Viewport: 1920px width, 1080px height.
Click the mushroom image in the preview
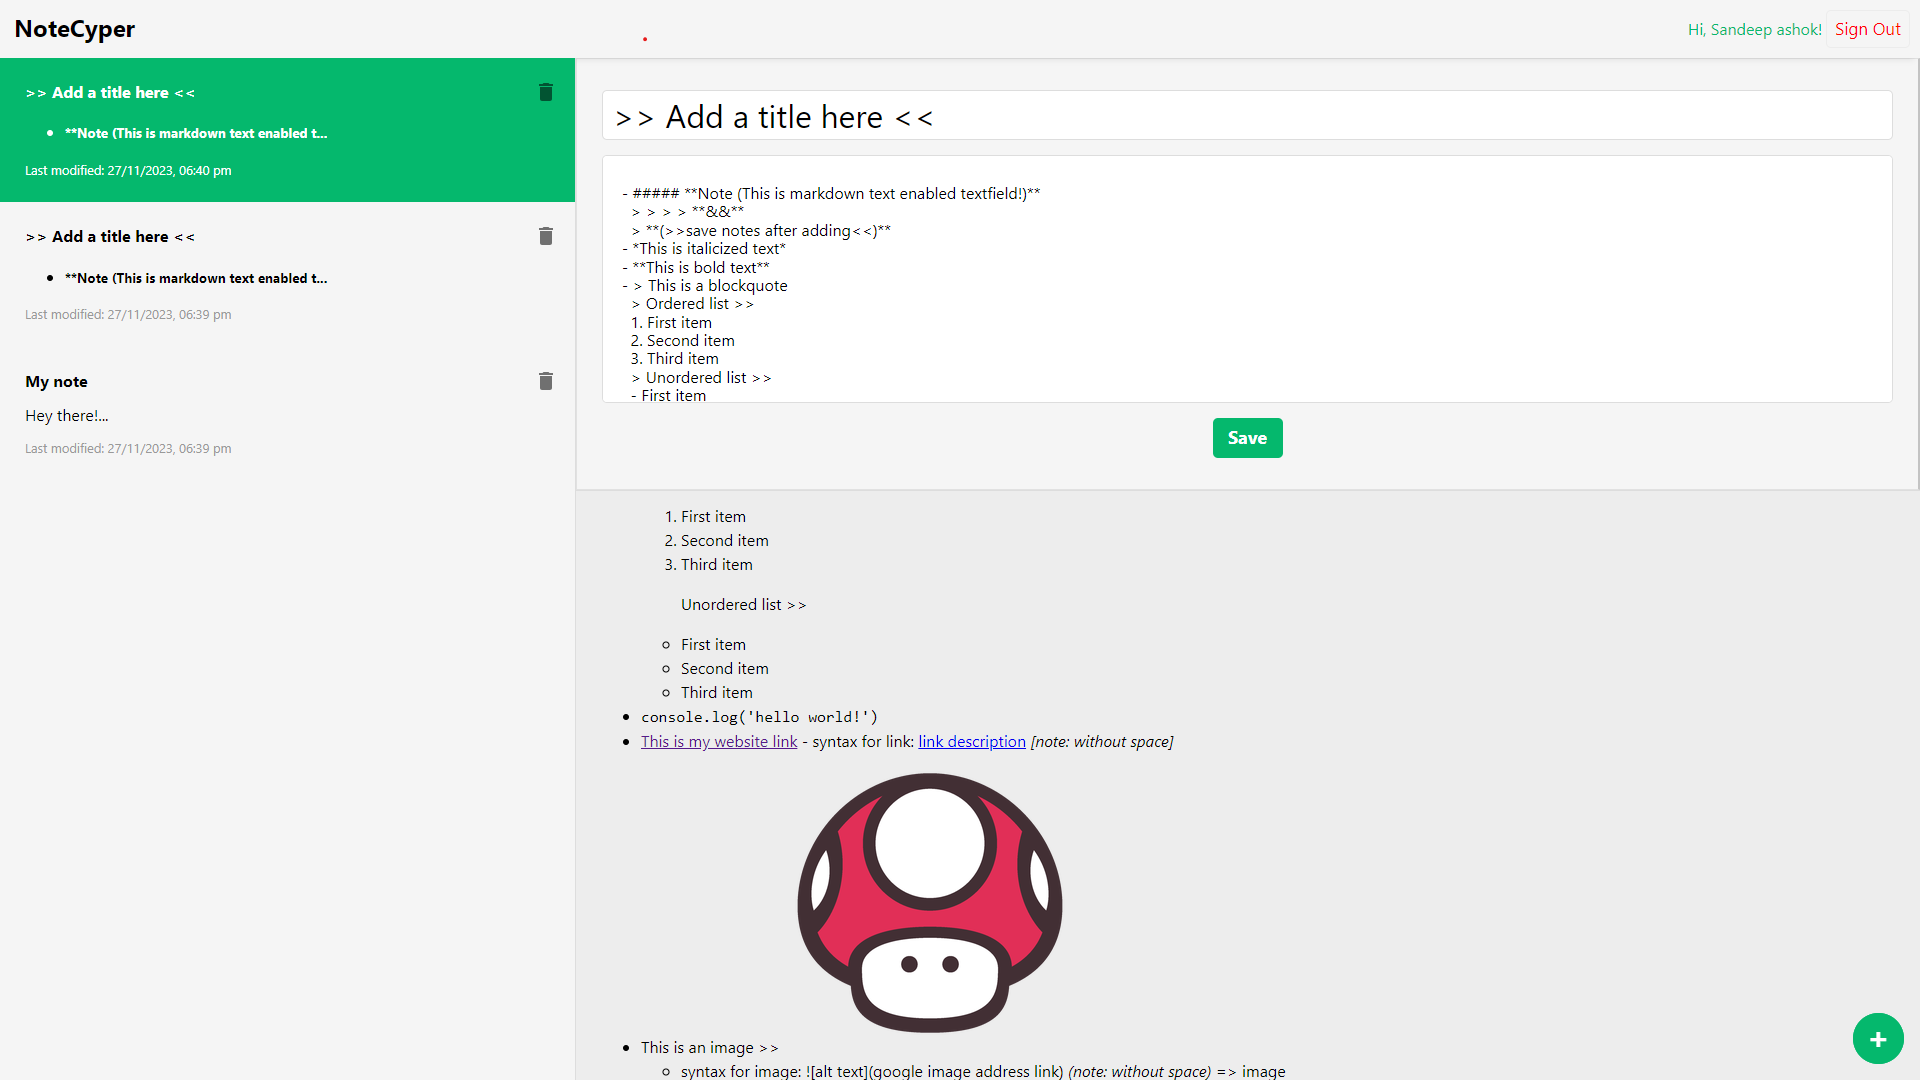pyautogui.click(x=930, y=903)
